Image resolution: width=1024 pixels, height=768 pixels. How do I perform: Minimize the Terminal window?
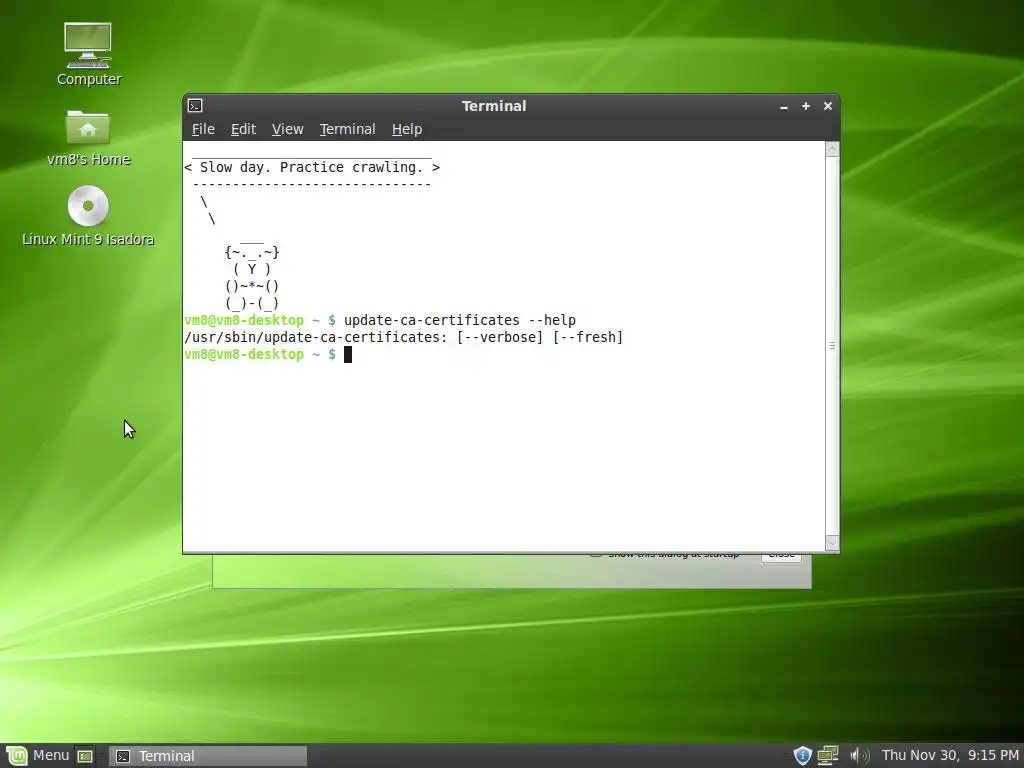coord(784,106)
